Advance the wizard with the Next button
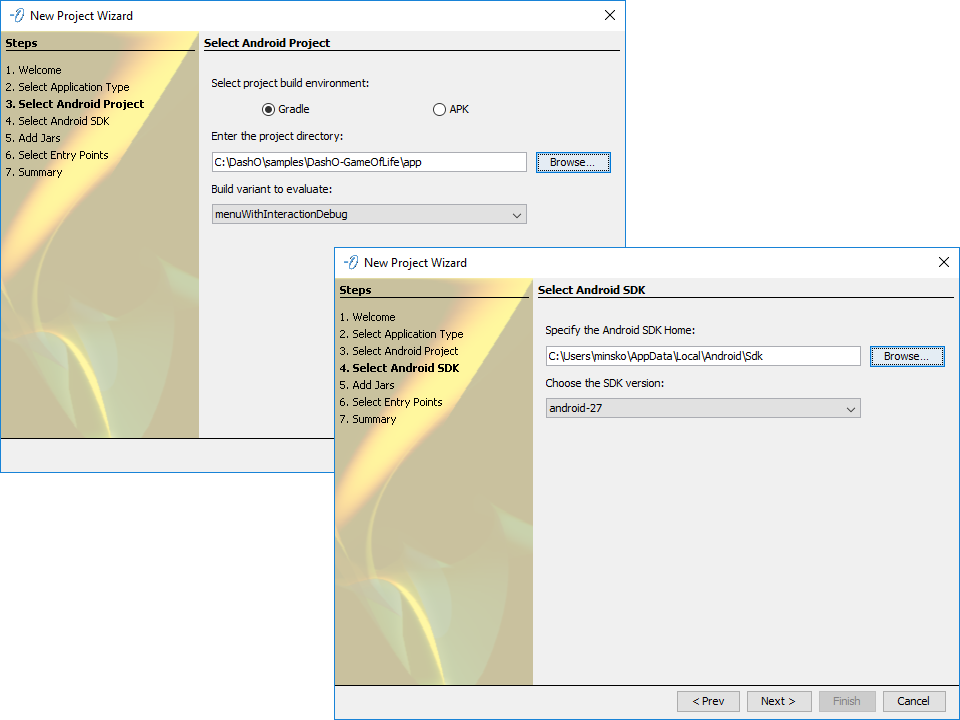This screenshot has width=960, height=720. pyautogui.click(x=778, y=701)
